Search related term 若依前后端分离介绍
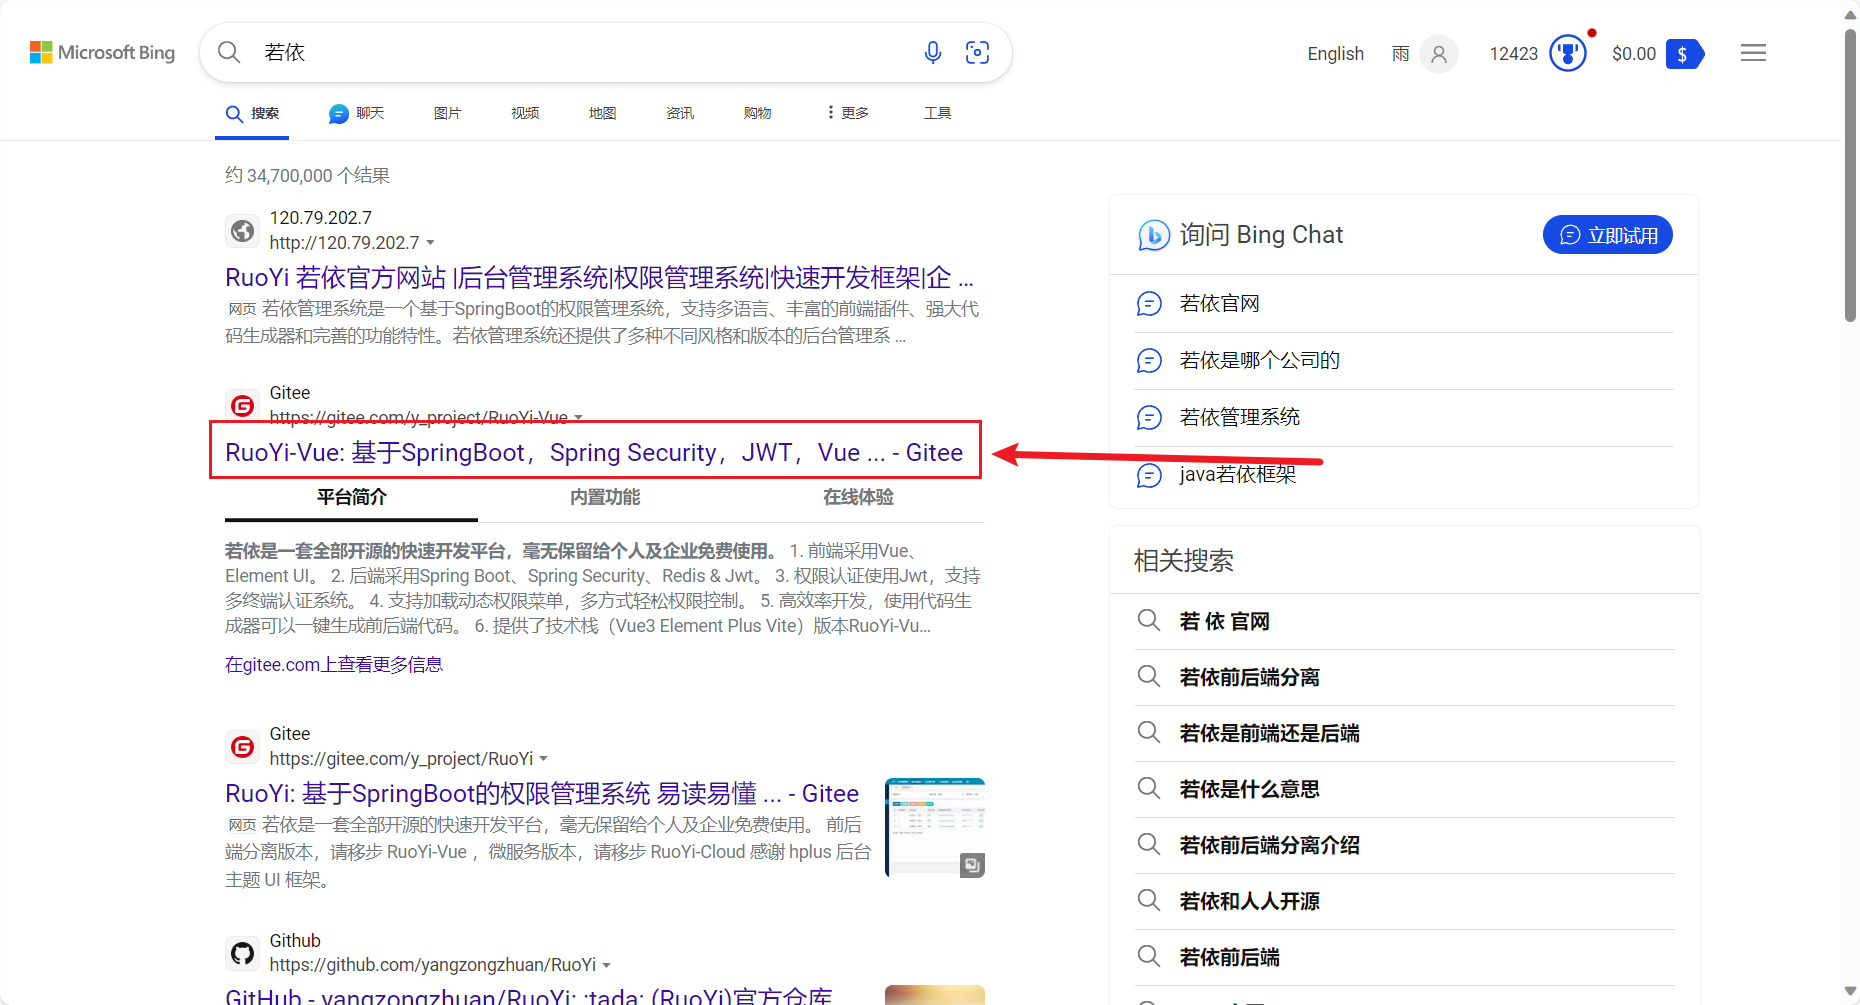The width and height of the screenshot is (1860, 1005). coord(1269,845)
